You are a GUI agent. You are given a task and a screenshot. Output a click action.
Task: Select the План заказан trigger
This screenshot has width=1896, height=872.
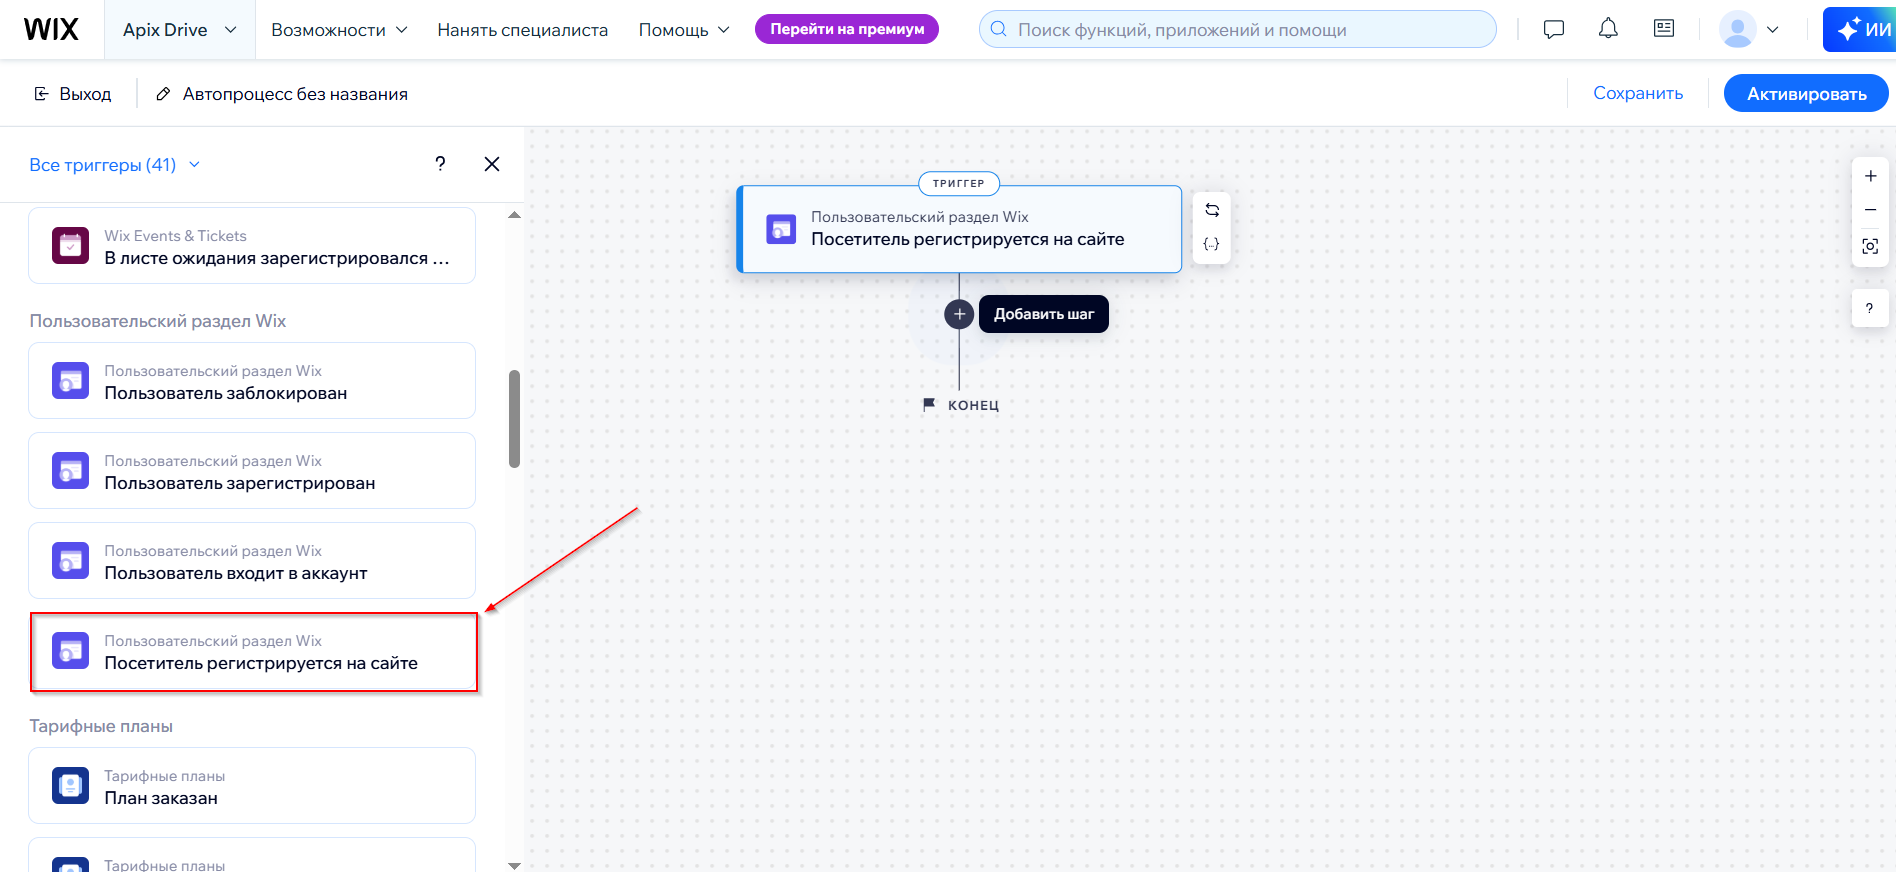click(252, 786)
